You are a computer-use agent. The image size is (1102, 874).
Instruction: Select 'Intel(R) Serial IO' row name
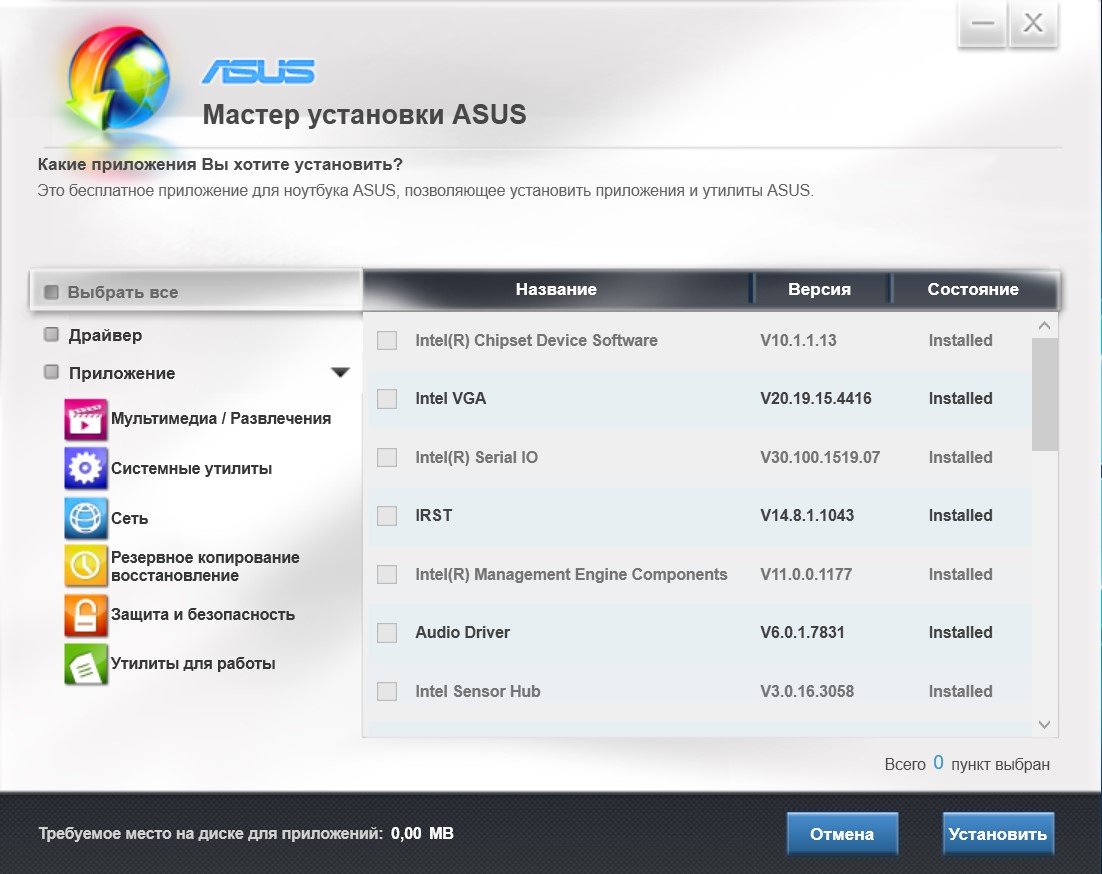(x=477, y=457)
